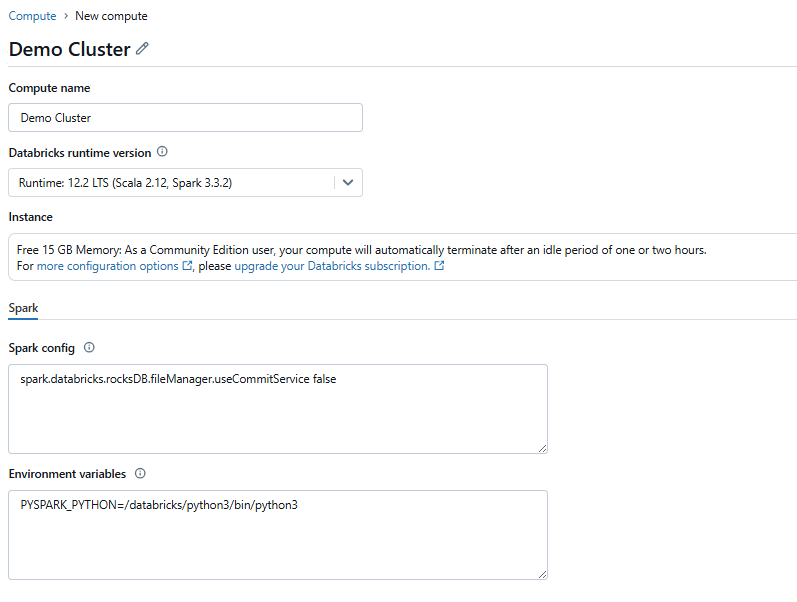The image size is (797, 602).
Task: Click the New compute breadcrumb item
Action: [x=111, y=16]
